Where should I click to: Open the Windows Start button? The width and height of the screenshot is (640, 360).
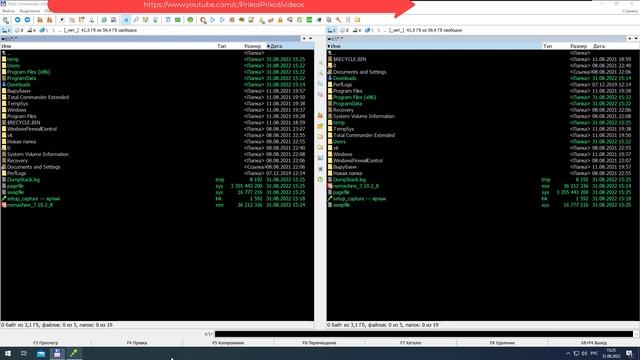pos(8,353)
